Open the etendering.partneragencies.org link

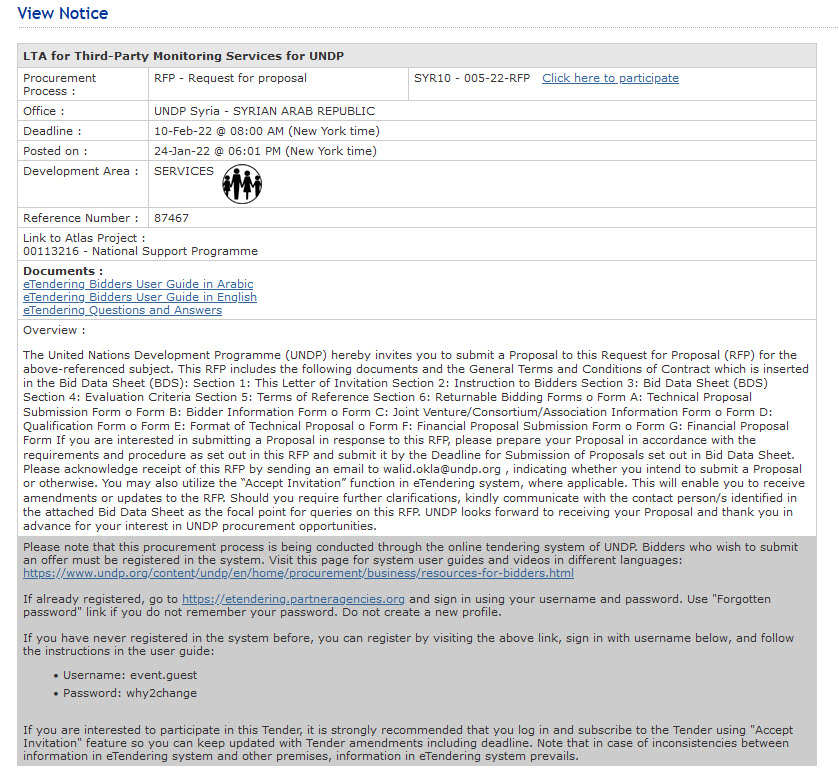coord(293,599)
